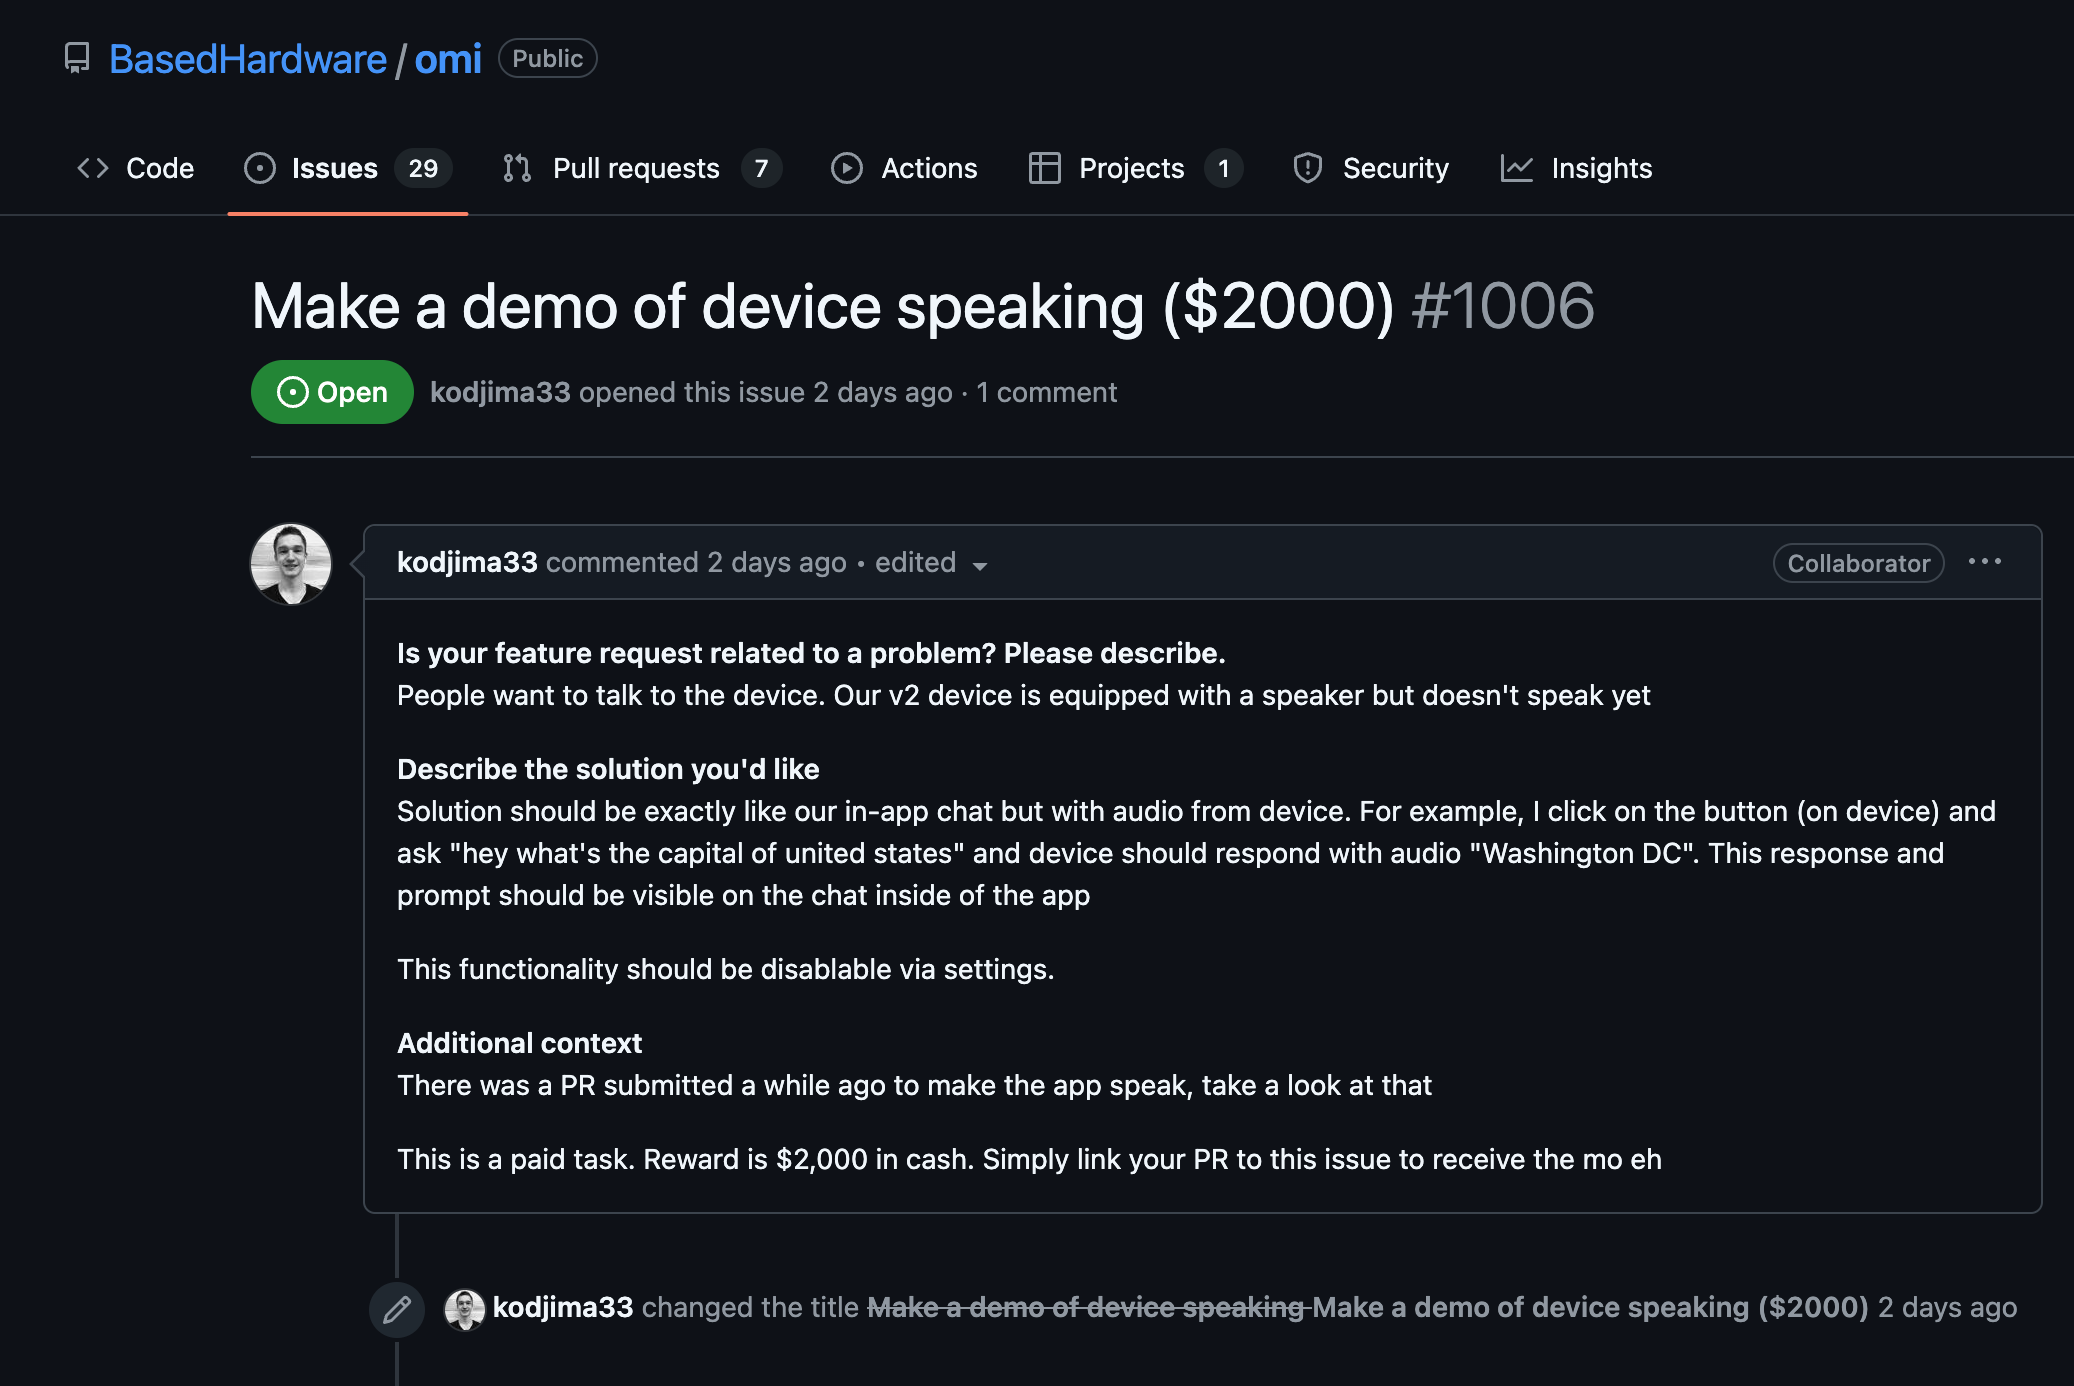Open the BasedHardware organization link
Image resolution: width=2074 pixels, height=1386 pixels.
tap(248, 59)
